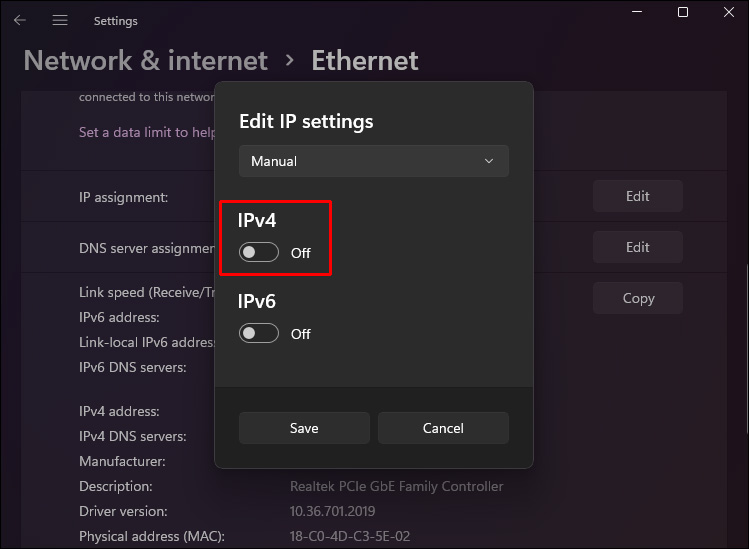749x549 pixels.
Task: Turn on the IPv6 toggle
Action: click(x=258, y=334)
